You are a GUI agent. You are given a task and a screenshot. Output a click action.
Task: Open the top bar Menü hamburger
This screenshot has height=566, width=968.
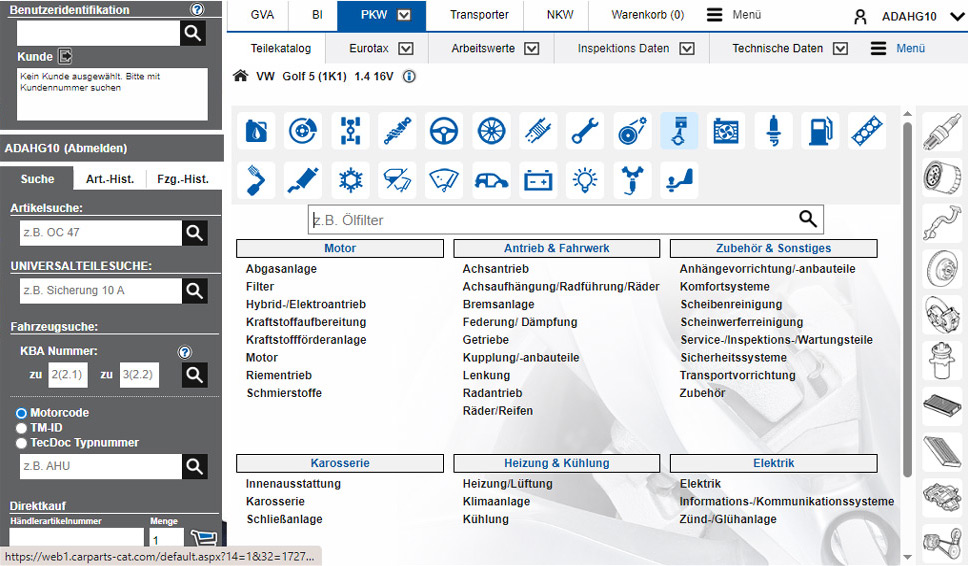click(x=734, y=15)
